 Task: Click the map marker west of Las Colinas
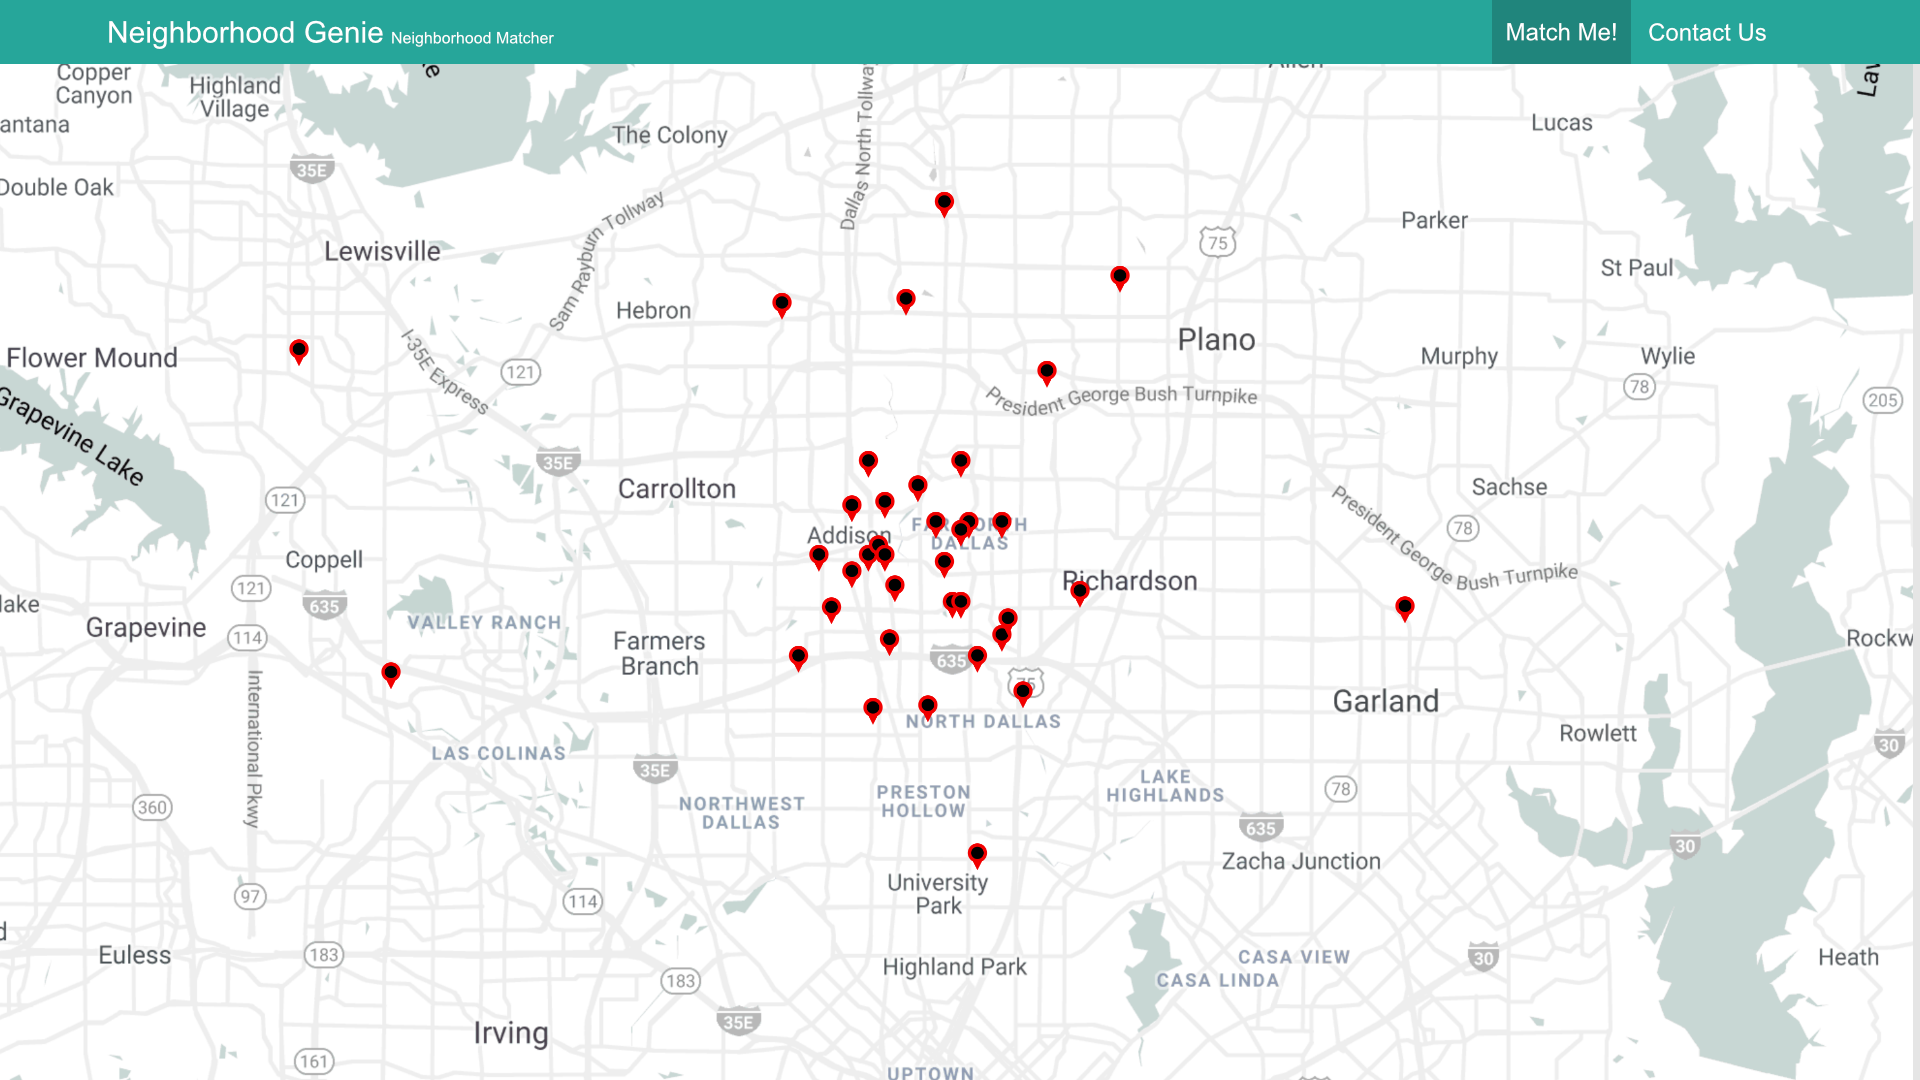391,673
